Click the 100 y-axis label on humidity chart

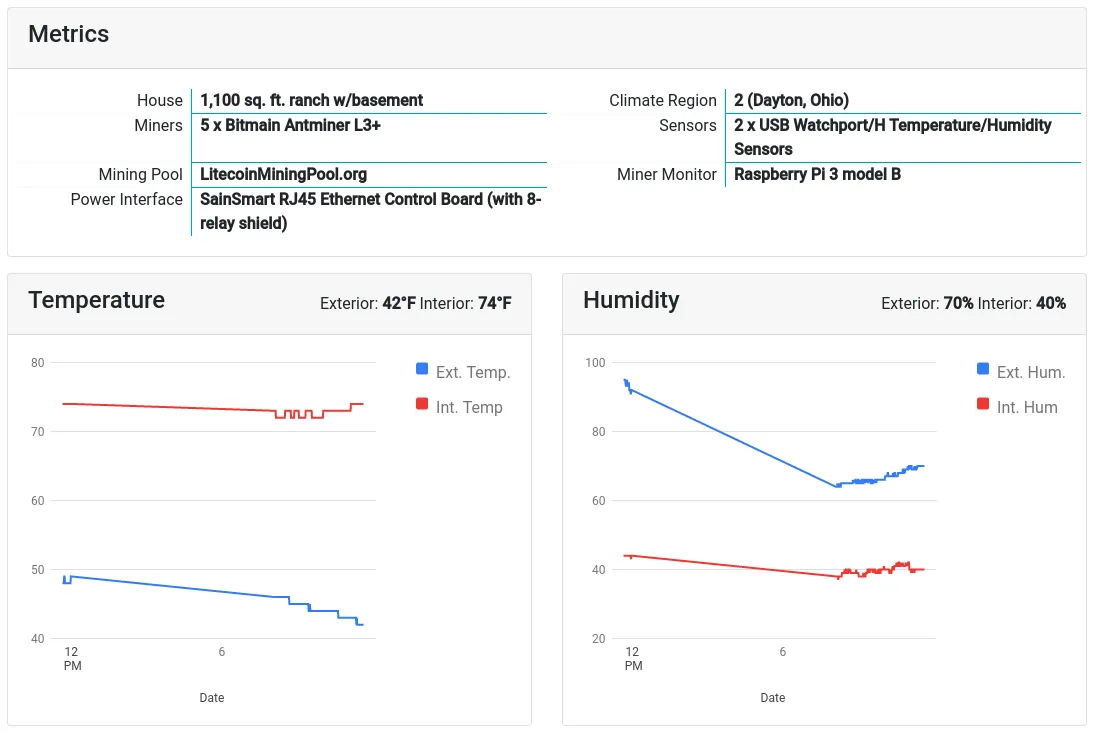click(595, 363)
